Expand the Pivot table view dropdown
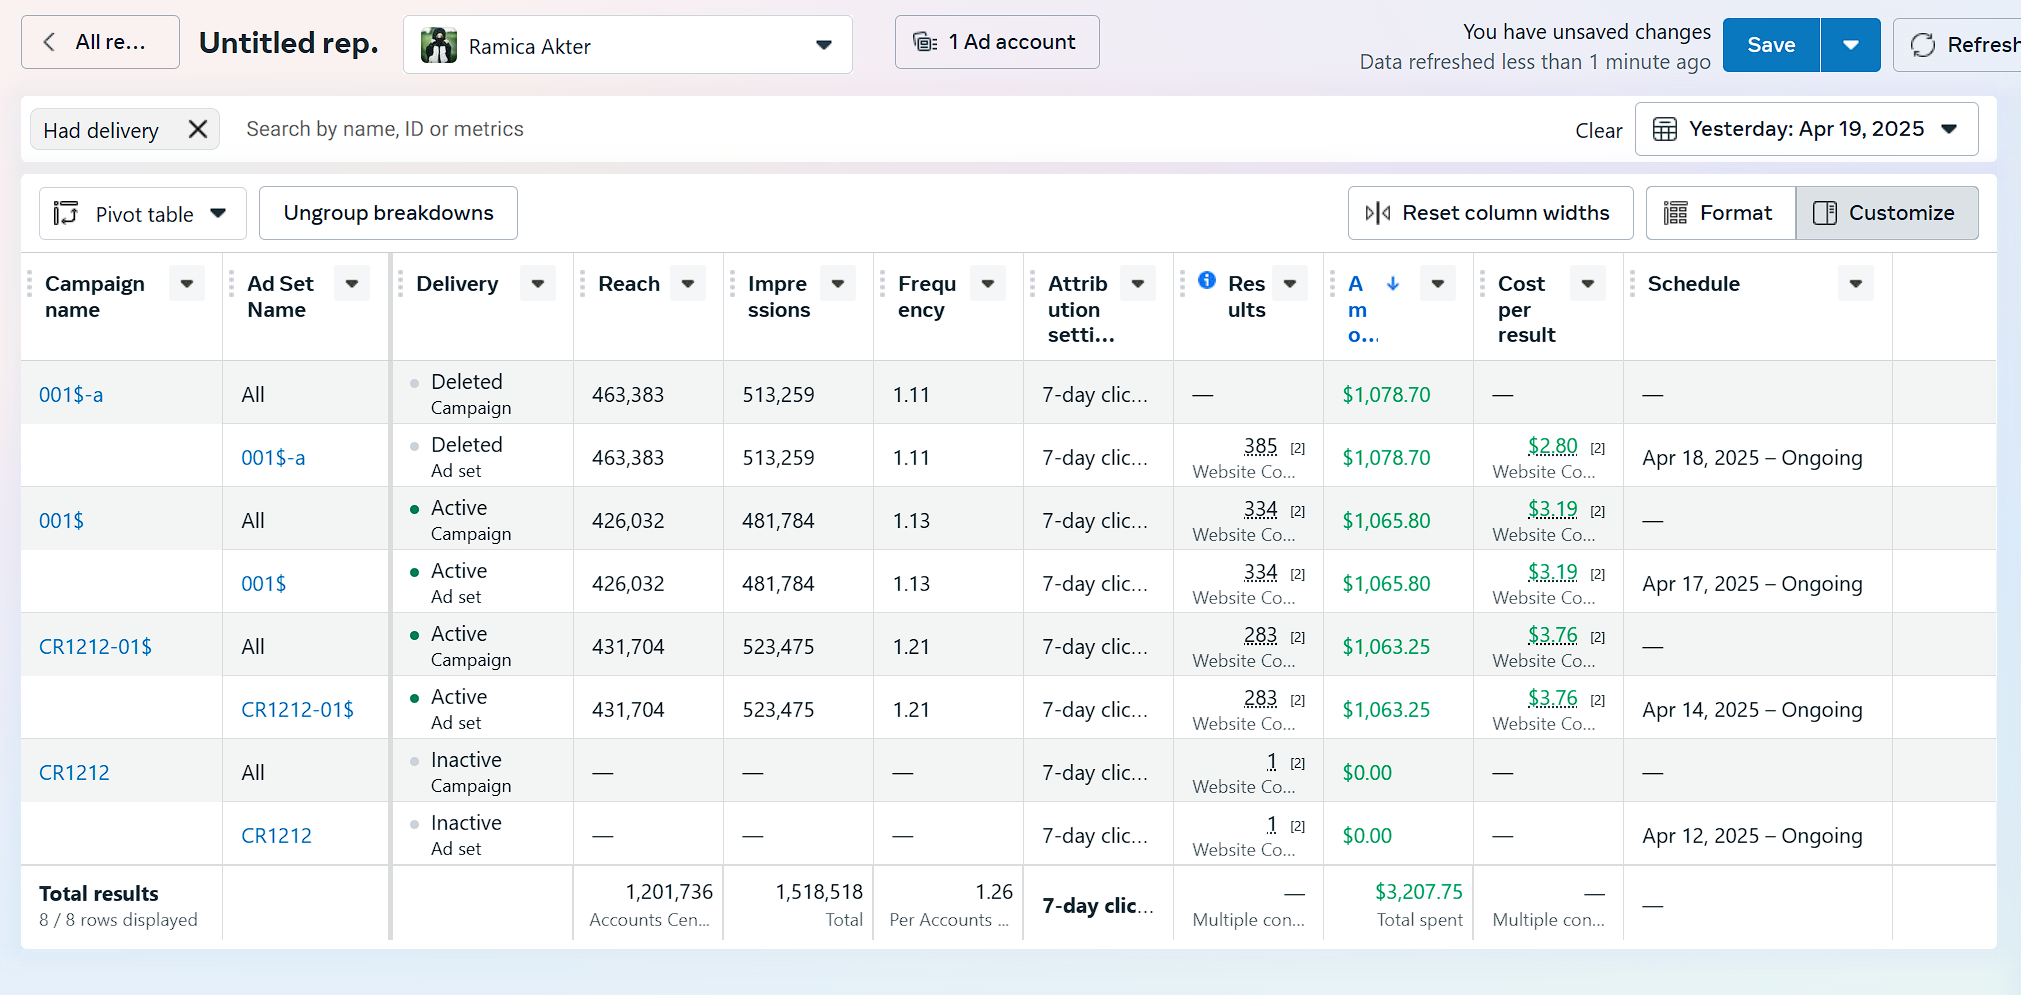The width and height of the screenshot is (2021, 995). [142, 214]
